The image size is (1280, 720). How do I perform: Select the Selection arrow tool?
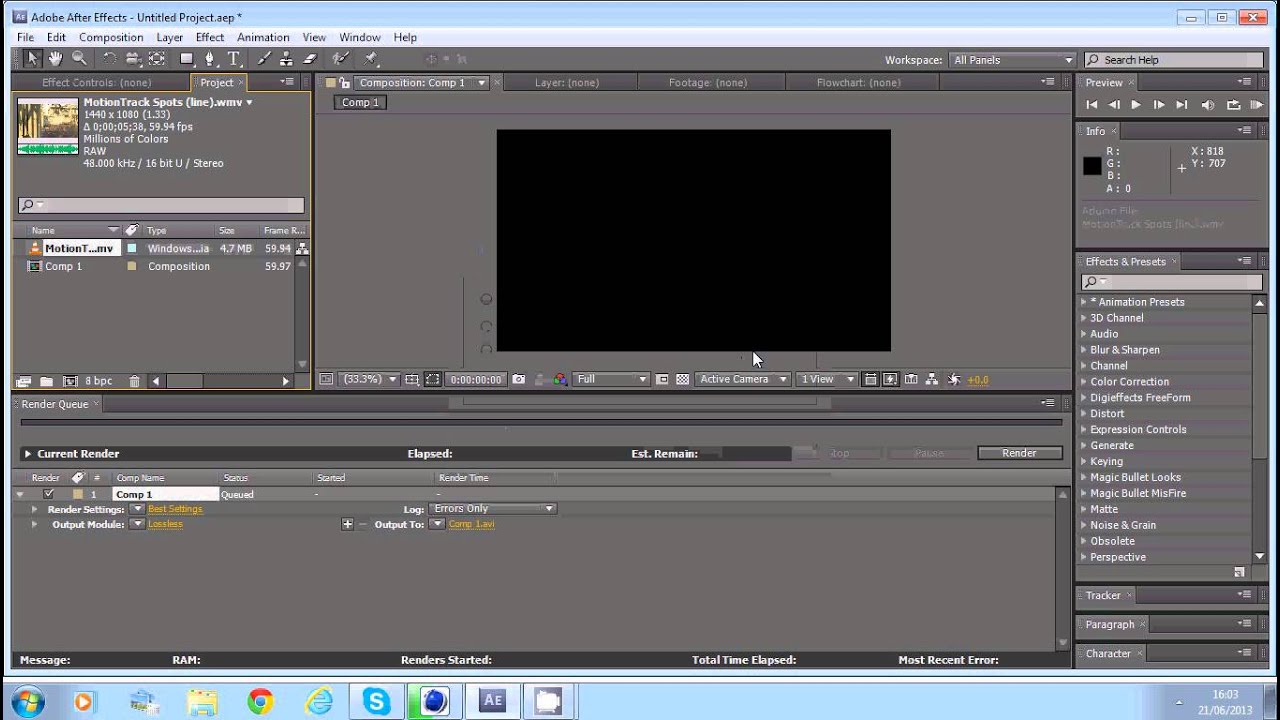(32, 59)
